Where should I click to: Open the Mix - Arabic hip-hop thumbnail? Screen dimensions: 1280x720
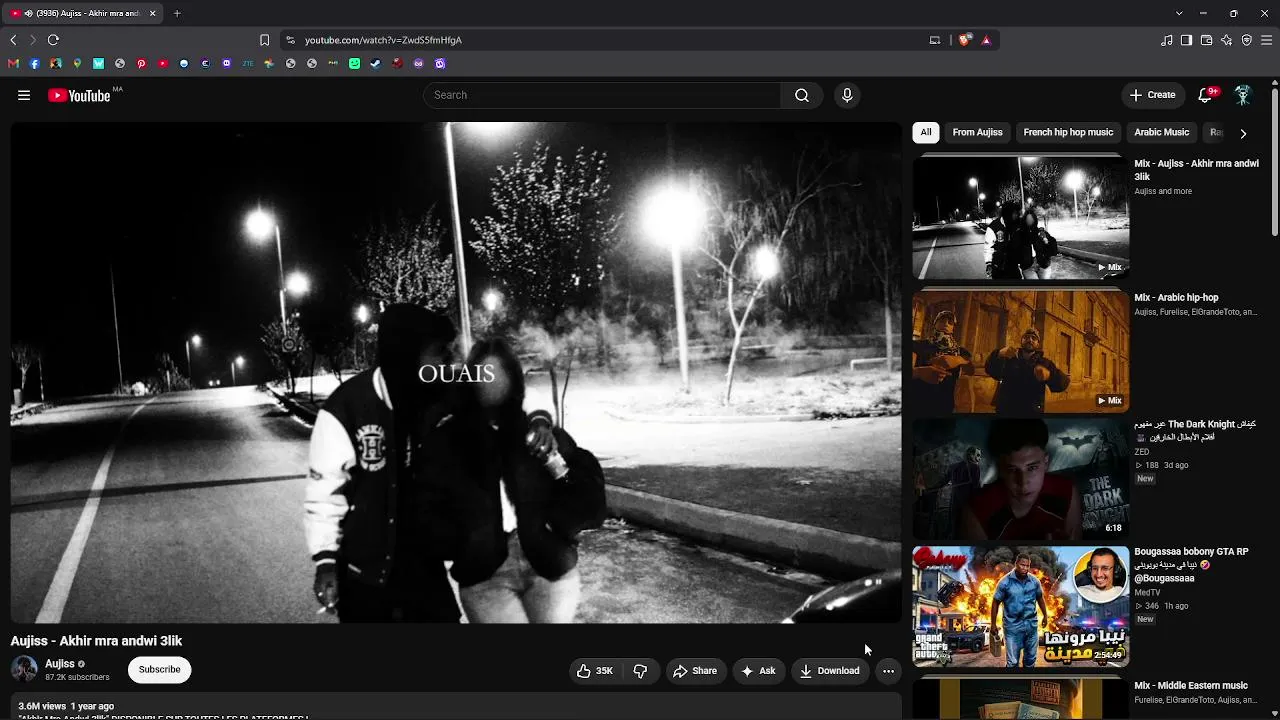tap(1020, 351)
